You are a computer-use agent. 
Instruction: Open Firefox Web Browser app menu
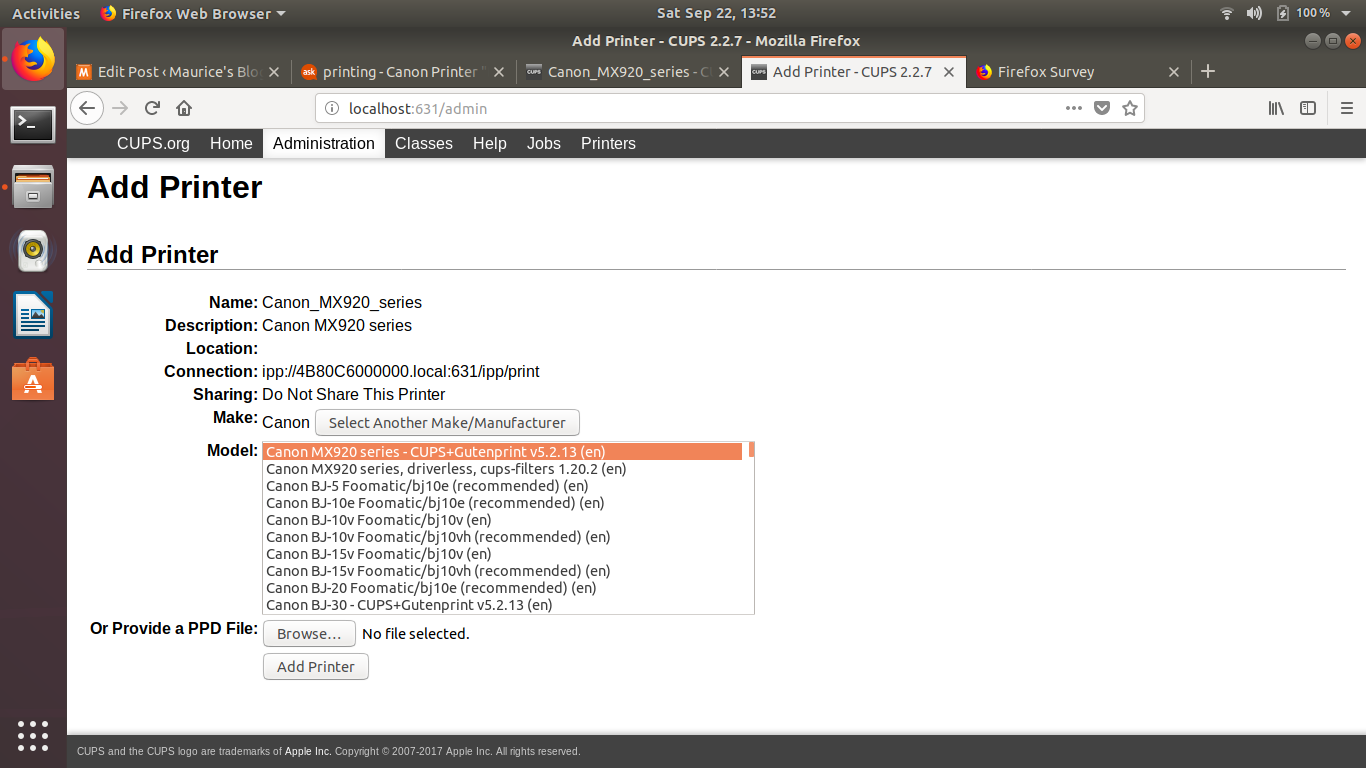click(x=193, y=14)
